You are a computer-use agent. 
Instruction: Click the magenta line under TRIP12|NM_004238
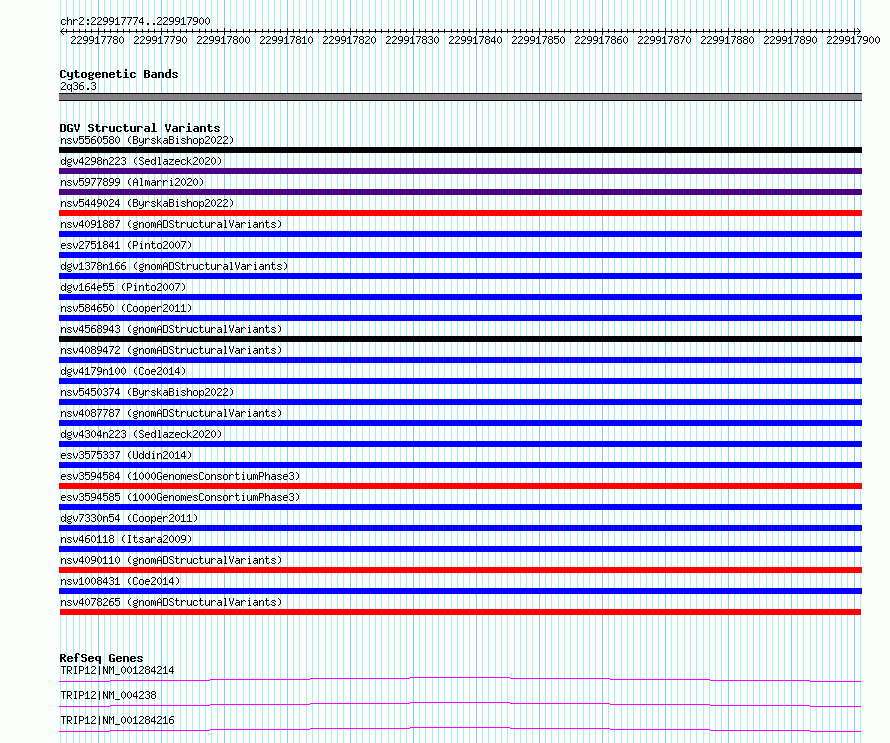[460, 704]
